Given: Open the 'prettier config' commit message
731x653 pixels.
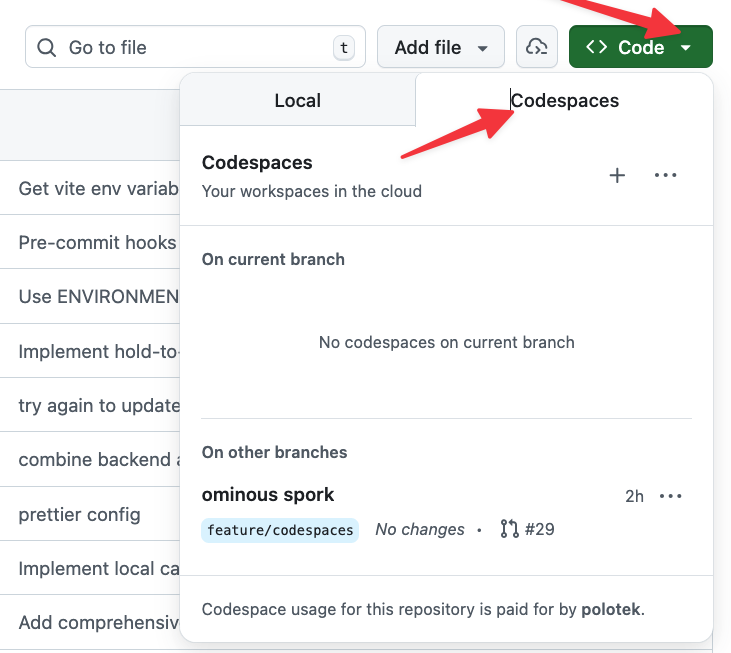Looking at the screenshot, I should click(x=79, y=515).
